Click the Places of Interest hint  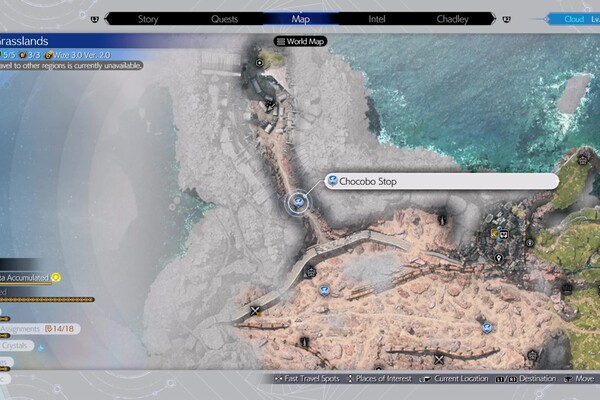pos(380,379)
